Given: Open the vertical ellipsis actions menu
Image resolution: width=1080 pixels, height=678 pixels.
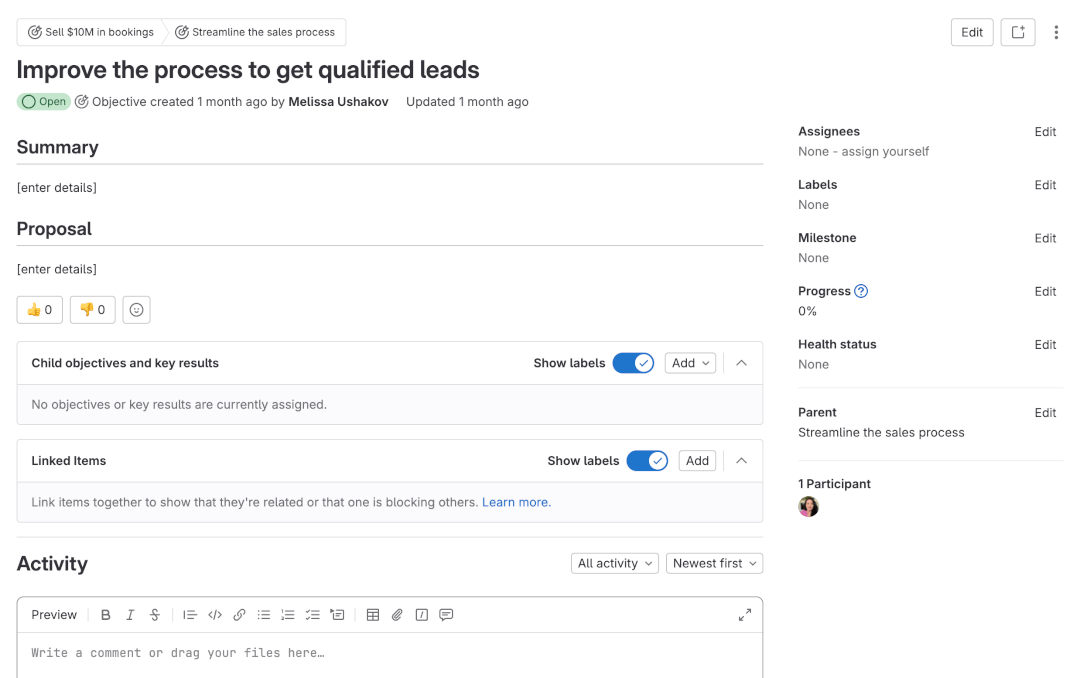Looking at the screenshot, I should point(1057,31).
